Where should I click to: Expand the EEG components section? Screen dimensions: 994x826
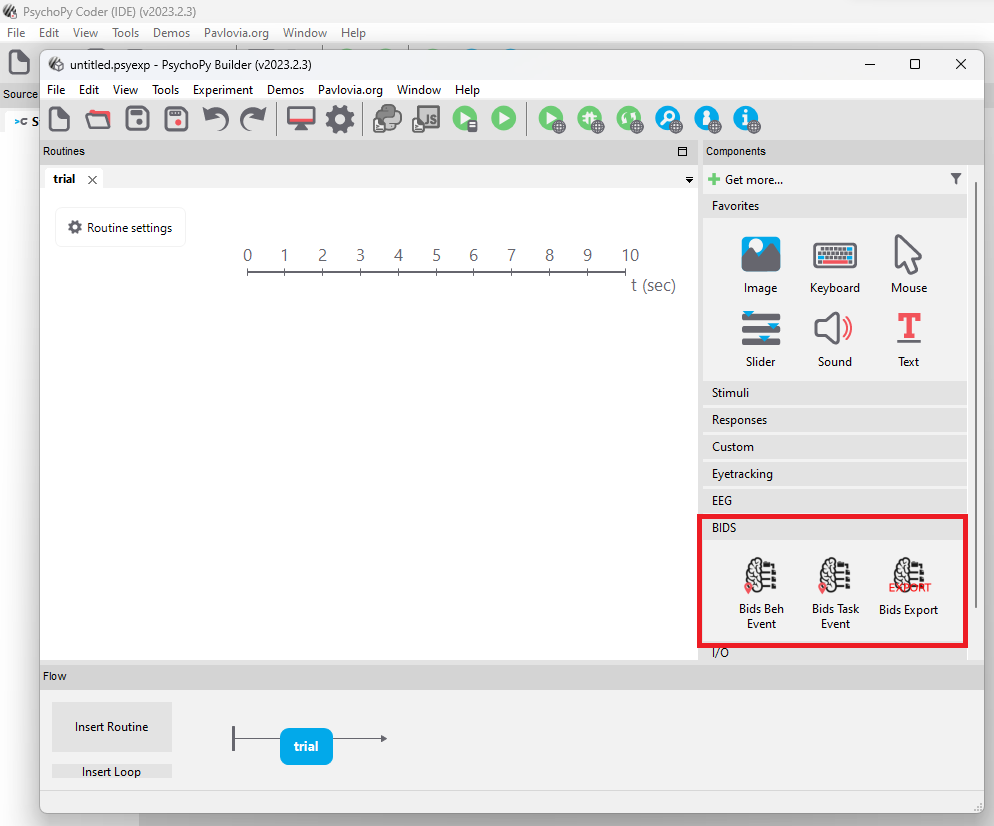834,501
